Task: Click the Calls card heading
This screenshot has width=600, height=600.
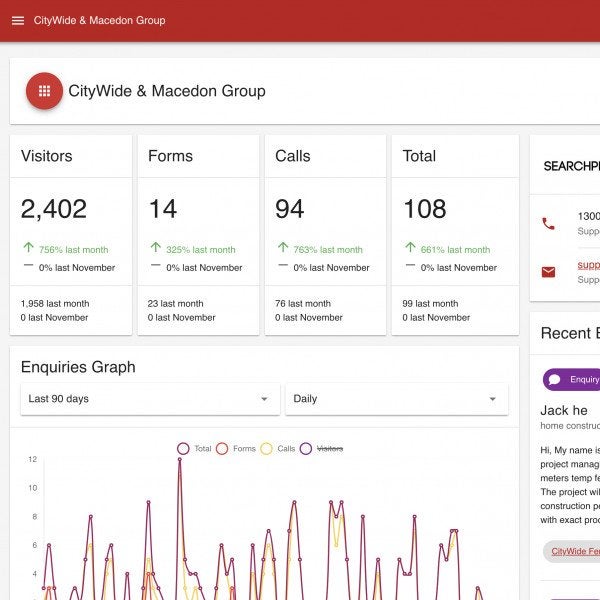Action: (293, 156)
